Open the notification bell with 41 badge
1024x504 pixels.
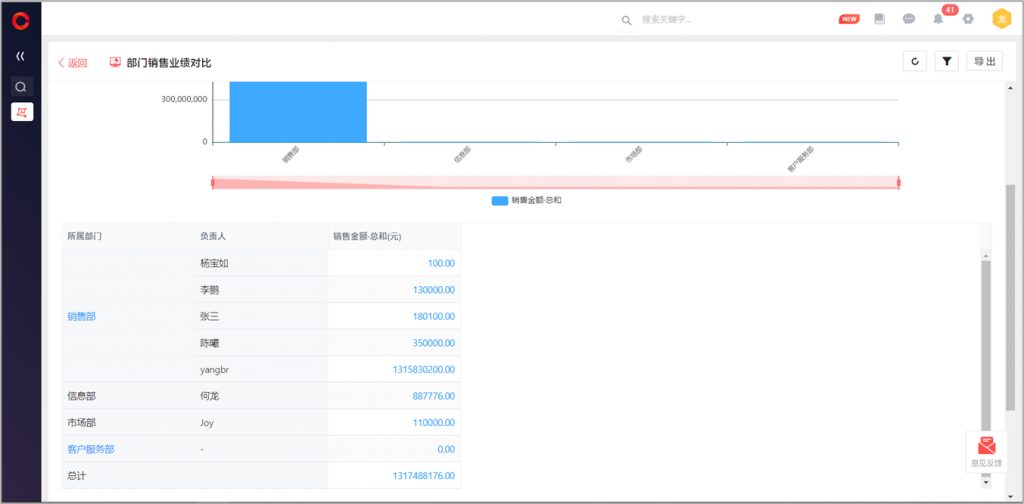(938, 19)
